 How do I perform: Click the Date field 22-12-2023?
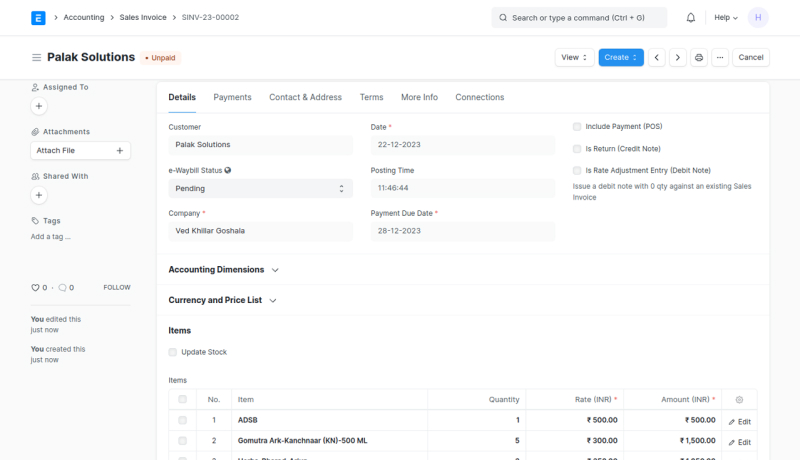tap(462, 145)
